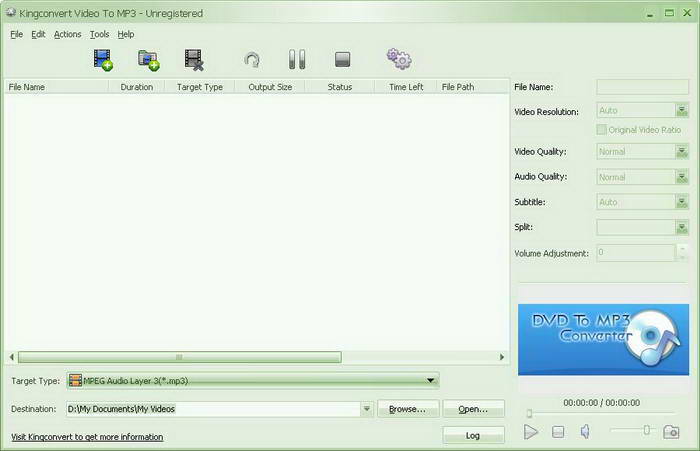Open Video Quality dropdown
700x451 pixels.
click(x=682, y=152)
